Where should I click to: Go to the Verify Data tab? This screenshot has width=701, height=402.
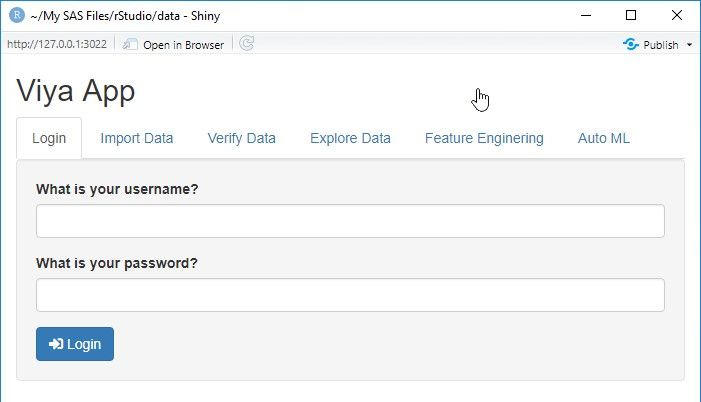tap(241, 138)
